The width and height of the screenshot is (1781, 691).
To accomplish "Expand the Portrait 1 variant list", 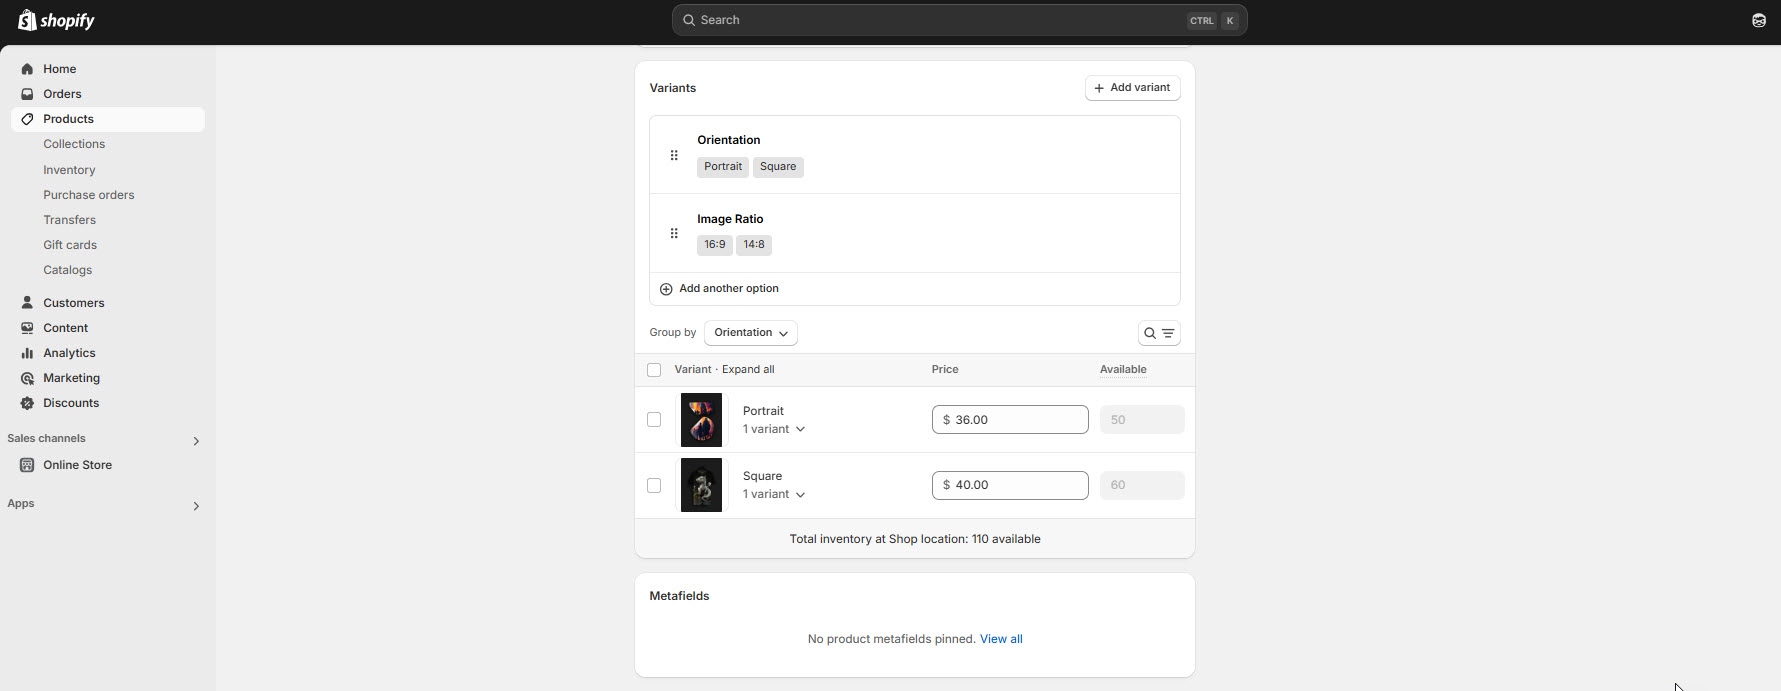I will click(774, 429).
